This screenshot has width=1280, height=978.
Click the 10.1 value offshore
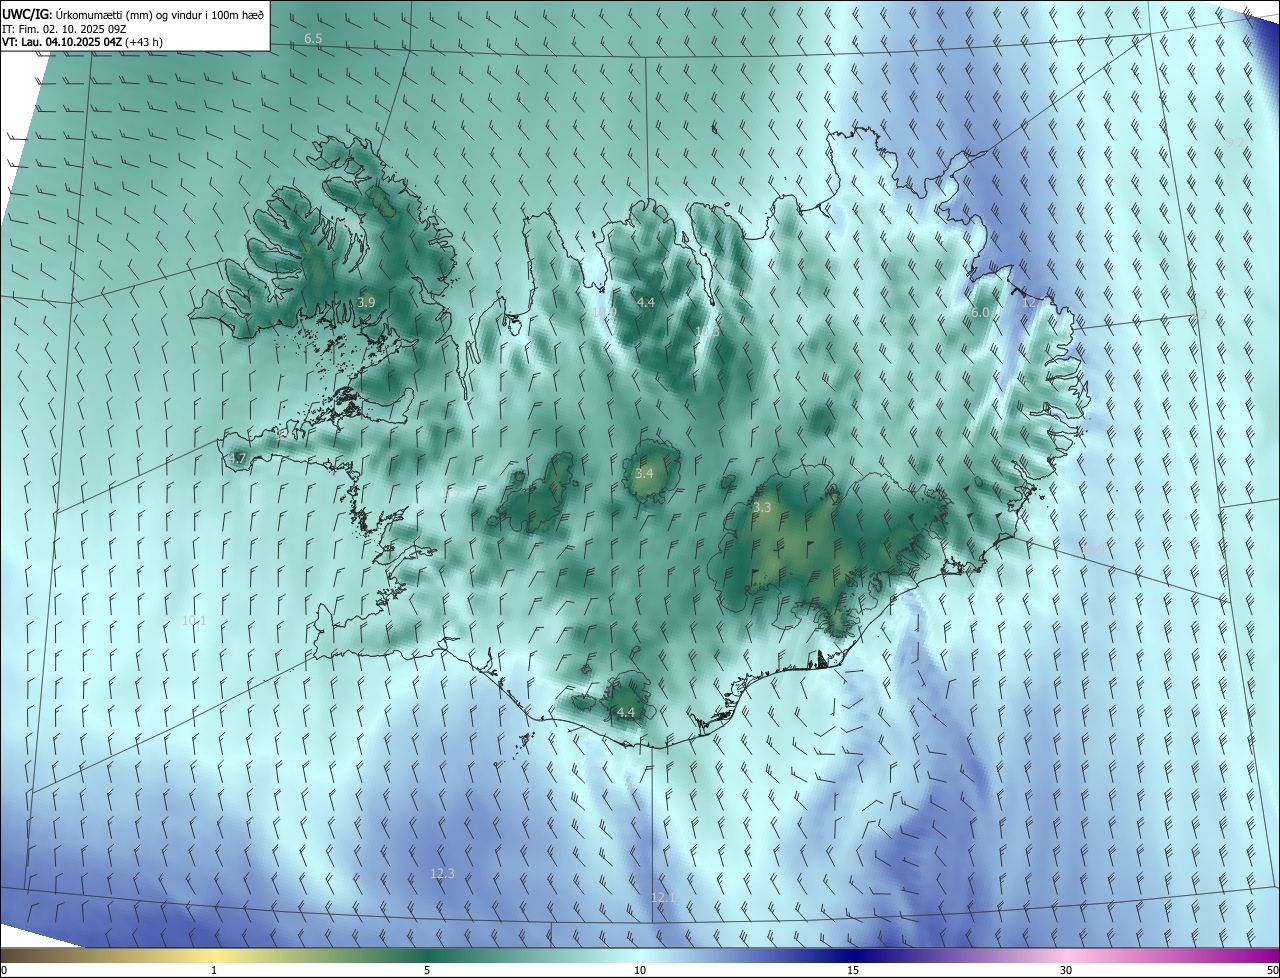[194, 620]
